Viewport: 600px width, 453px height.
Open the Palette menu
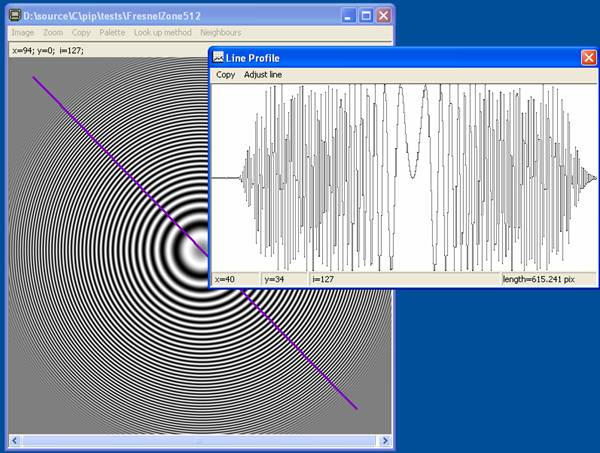pyautogui.click(x=112, y=33)
